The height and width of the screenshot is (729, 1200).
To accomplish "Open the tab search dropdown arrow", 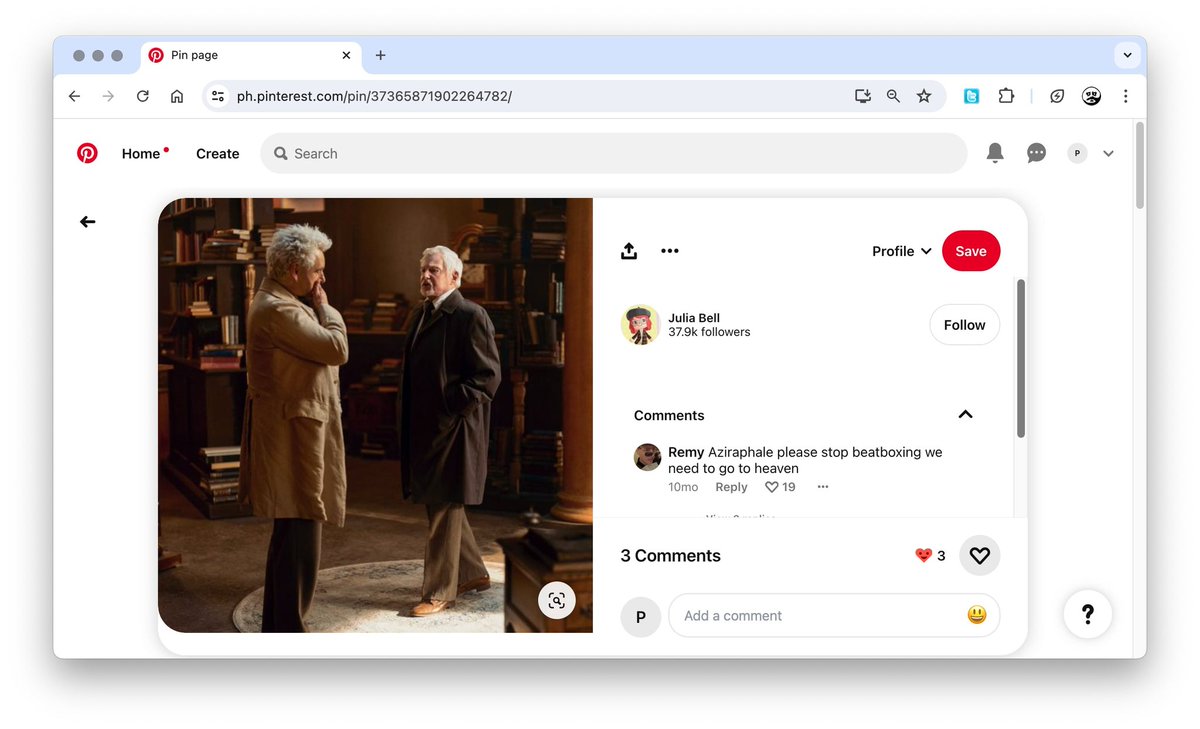I will (x=1128, y=55).
